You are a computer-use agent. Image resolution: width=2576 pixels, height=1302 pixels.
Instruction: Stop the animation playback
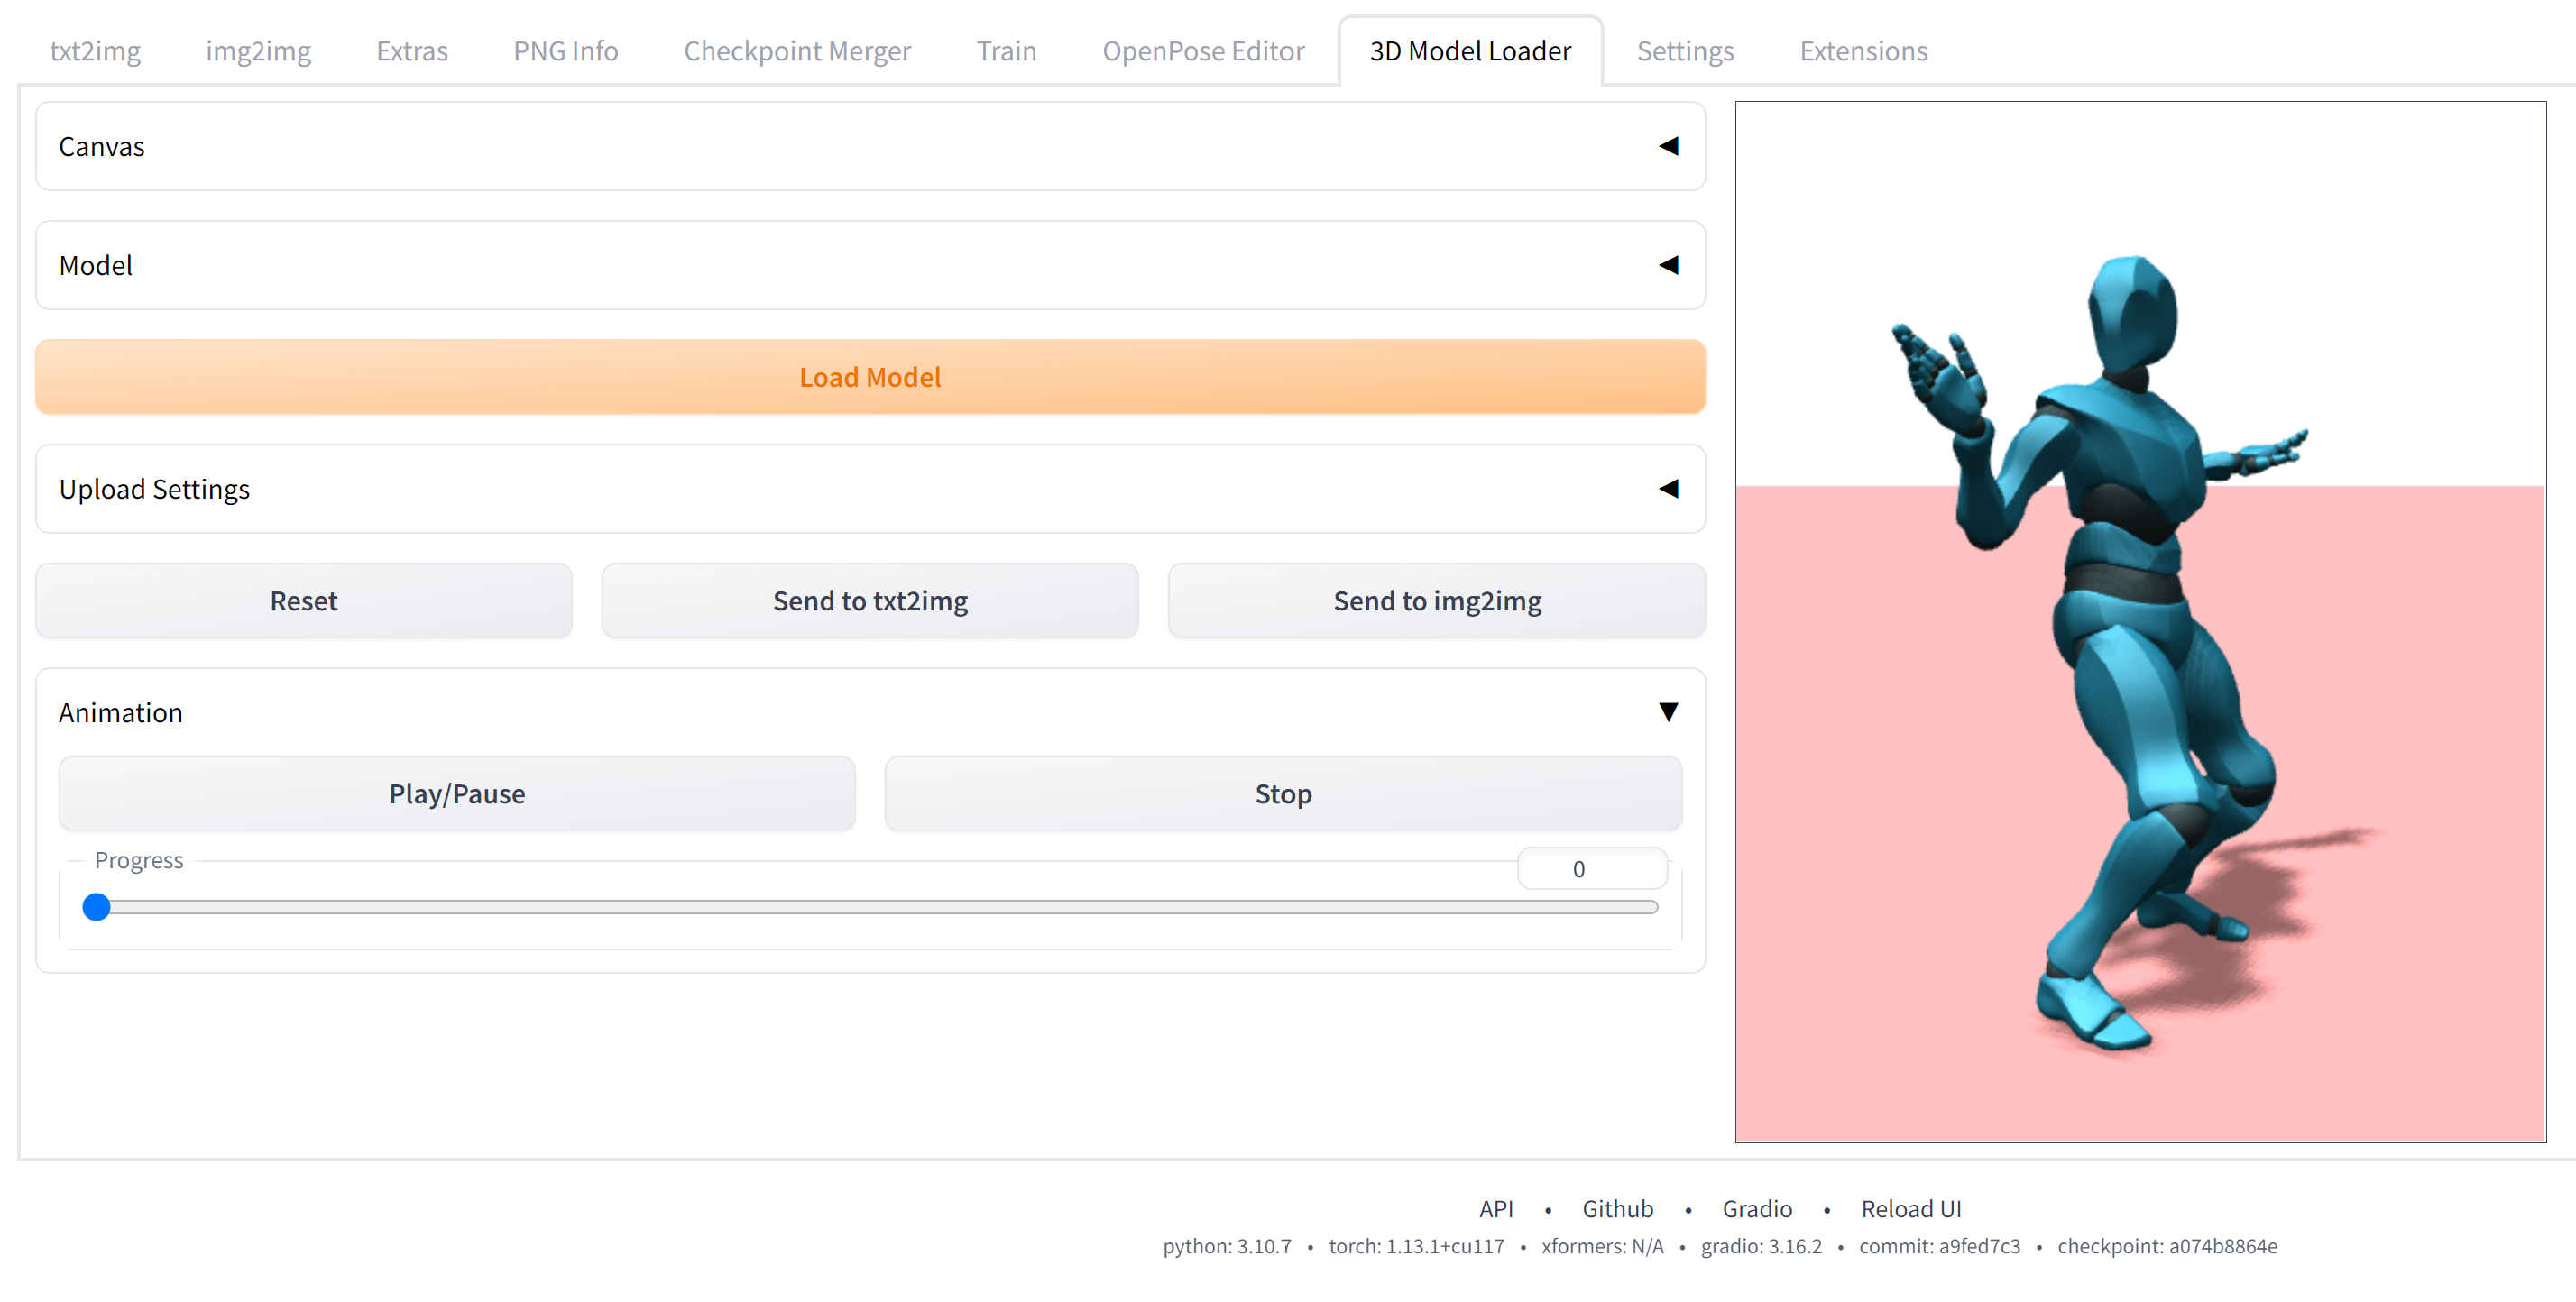(1282, 794)
